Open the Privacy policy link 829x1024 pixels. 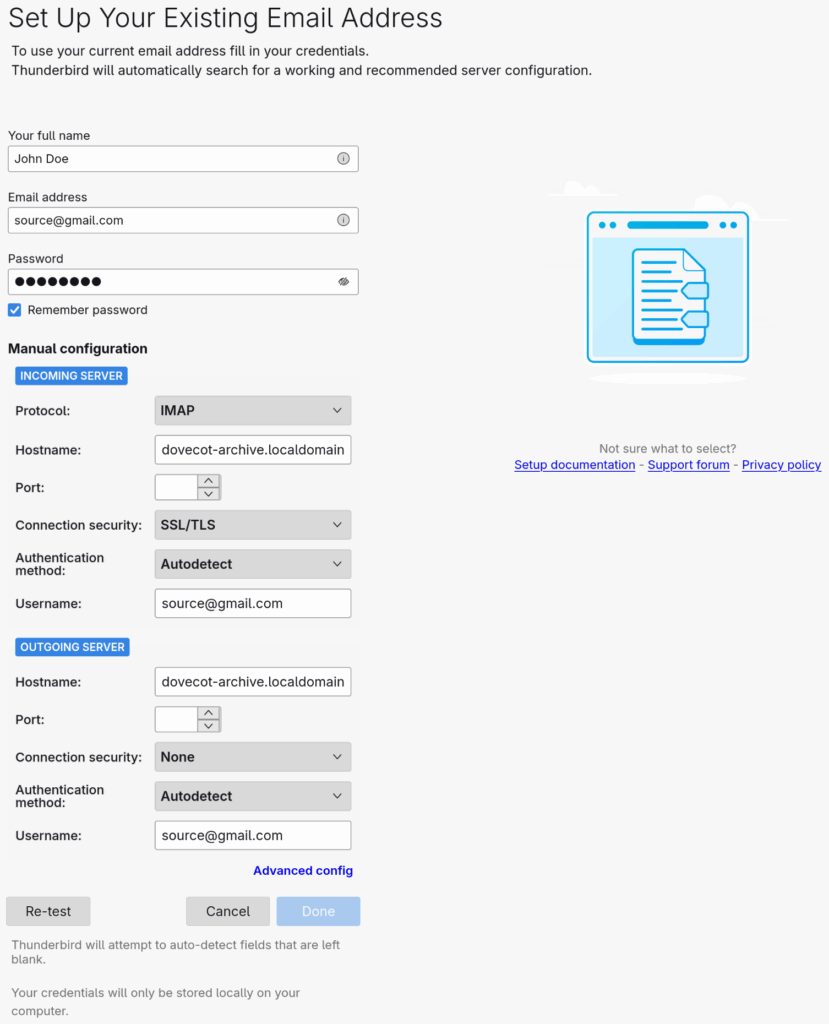(x=781, y=465)
